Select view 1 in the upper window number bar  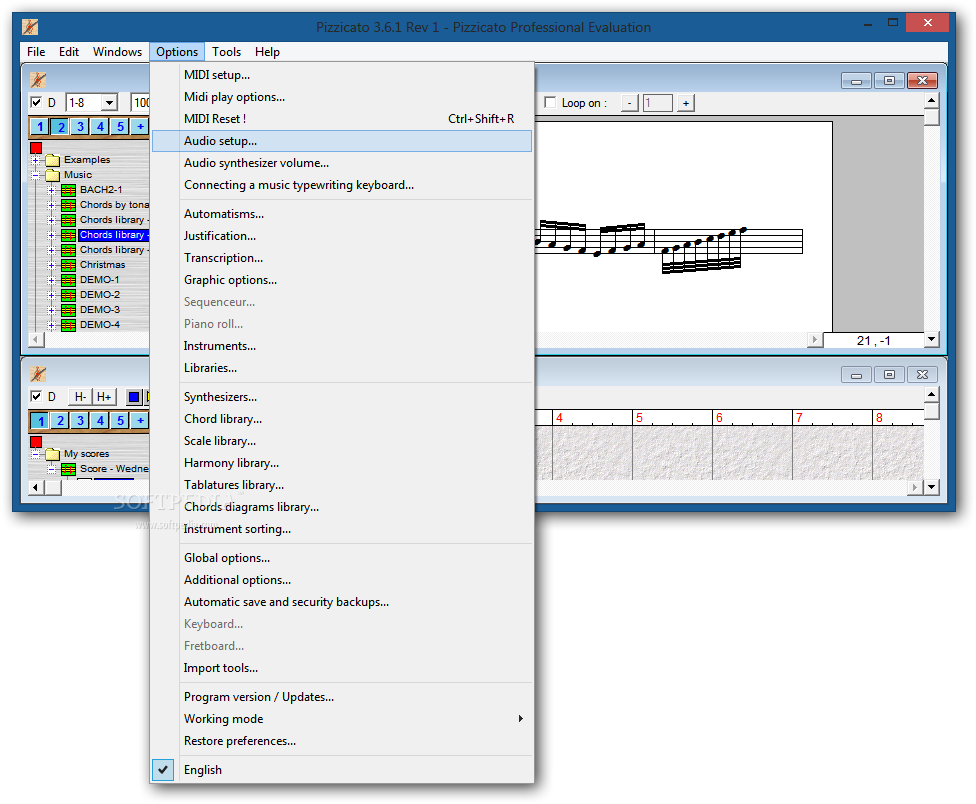40,126
